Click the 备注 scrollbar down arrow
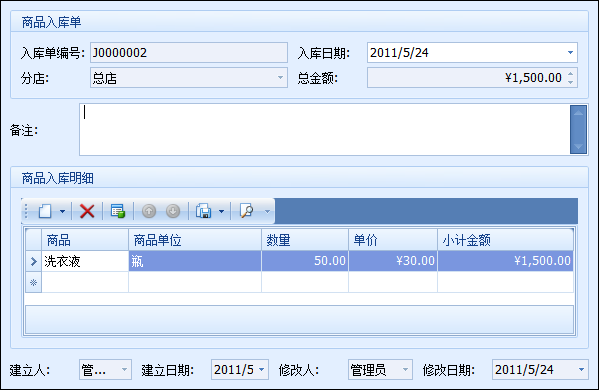The image size is (599, 390). (578, 146)
